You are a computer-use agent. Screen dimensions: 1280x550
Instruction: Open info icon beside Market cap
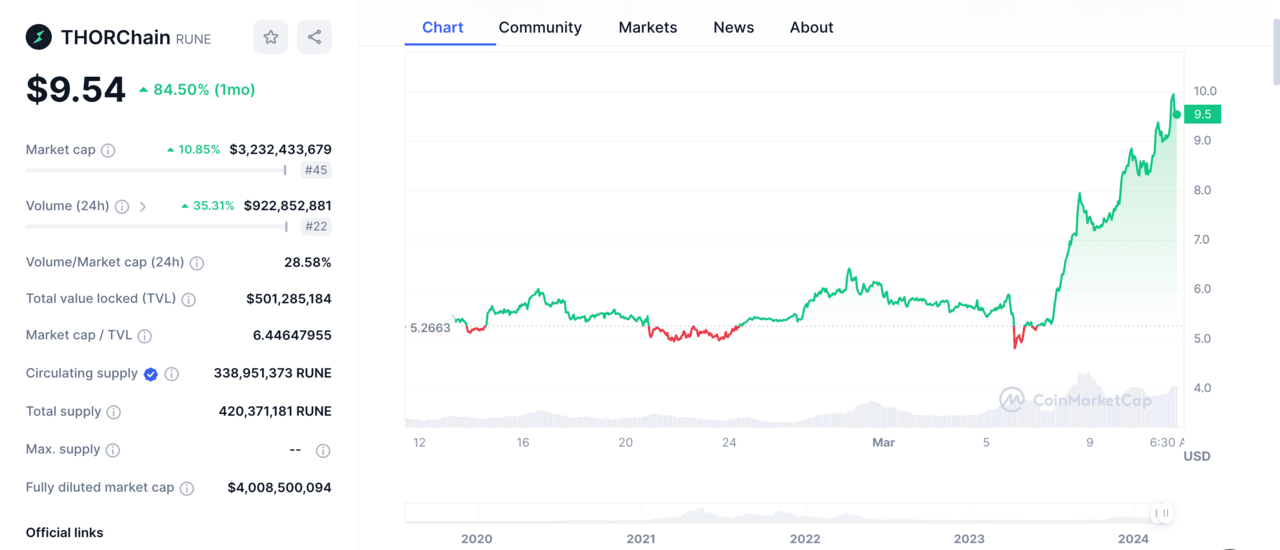click(x=108, y=150)
